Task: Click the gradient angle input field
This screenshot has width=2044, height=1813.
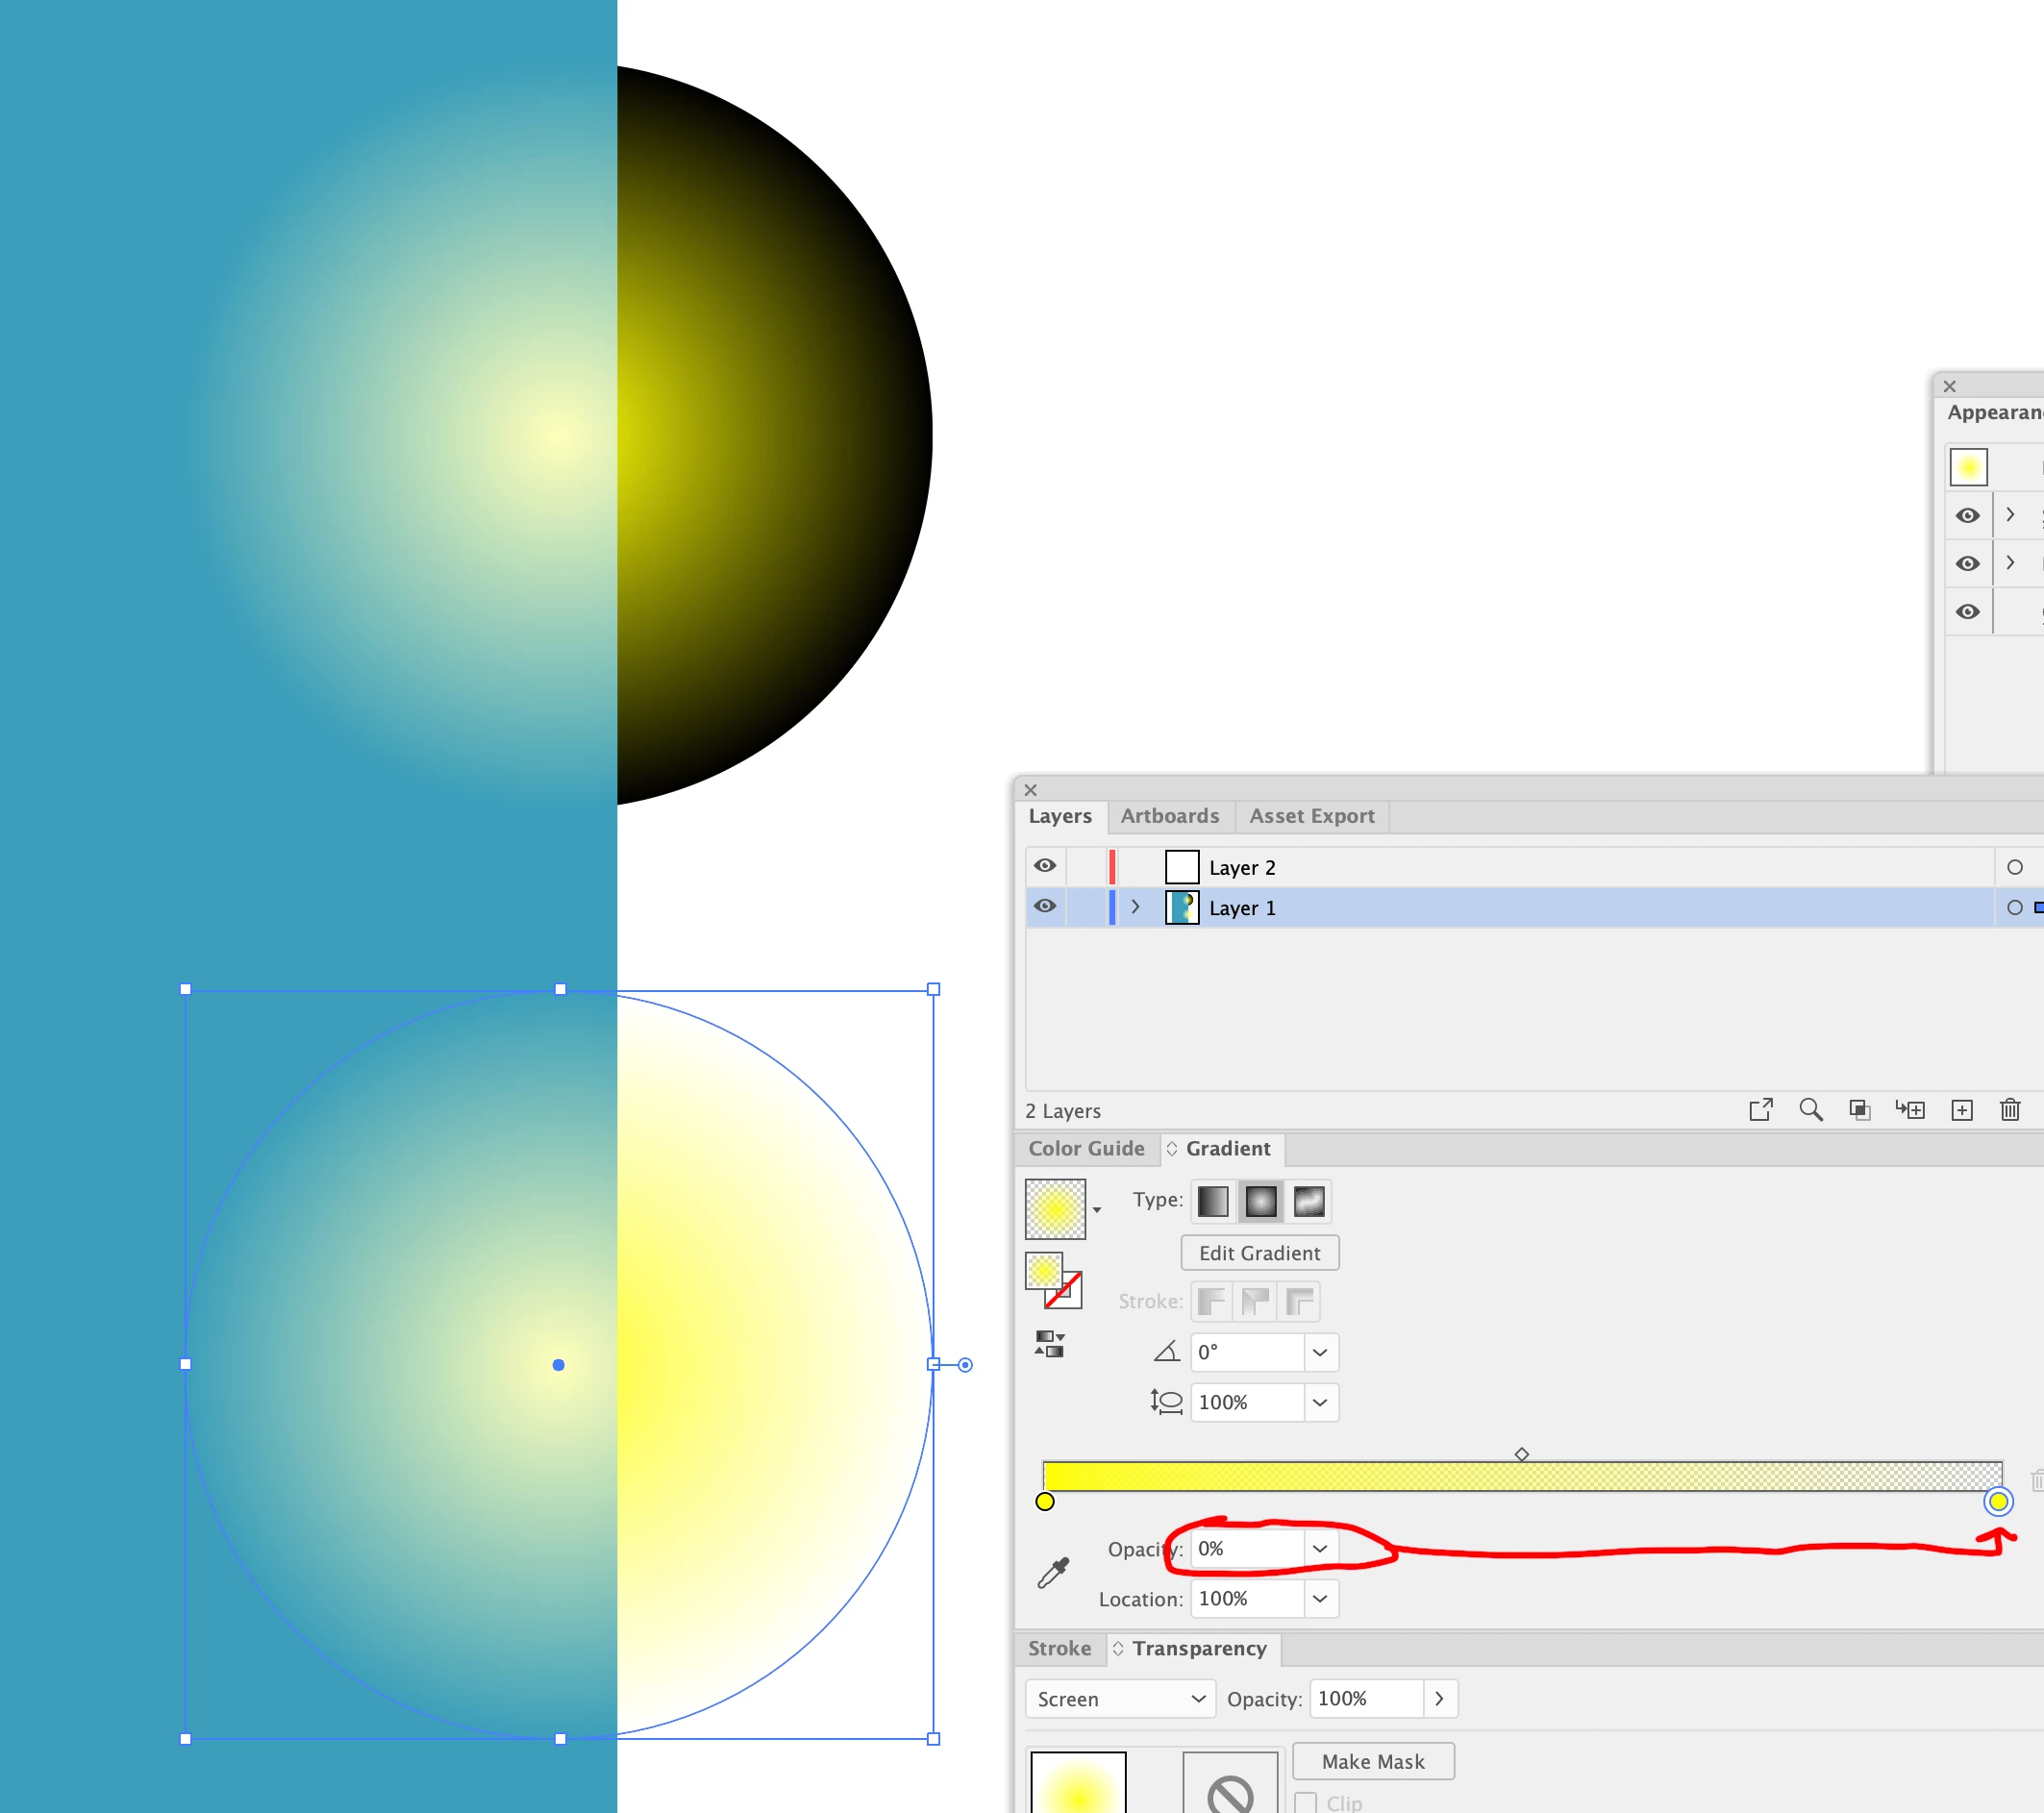Action: click(1246, 1353)
